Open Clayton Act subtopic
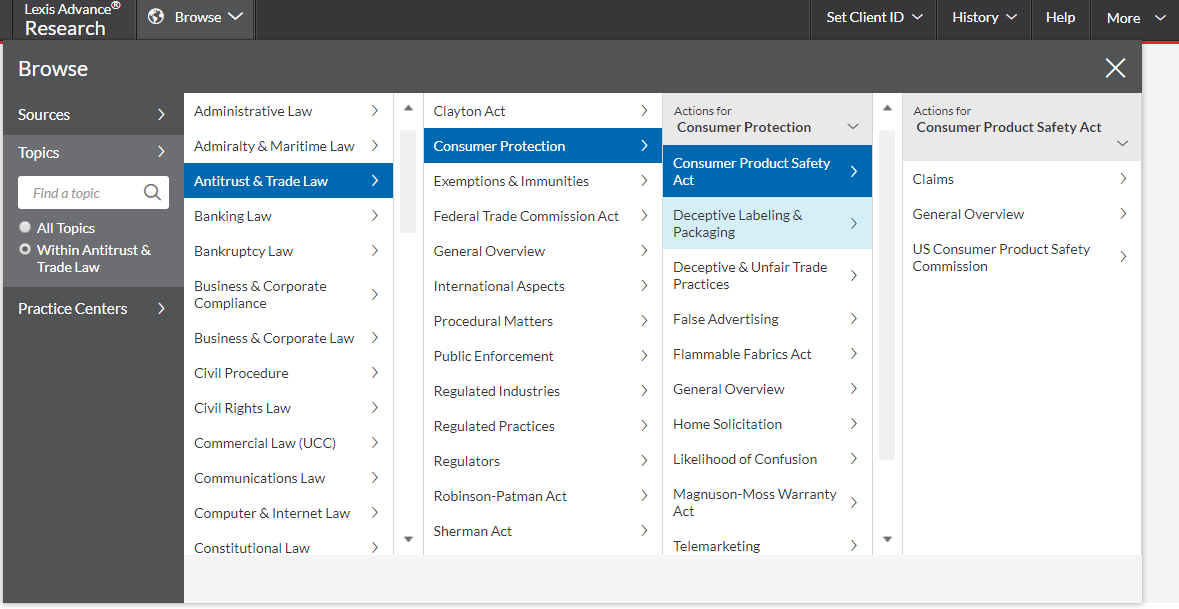The image size is (1179, 609). pos(542,111)
